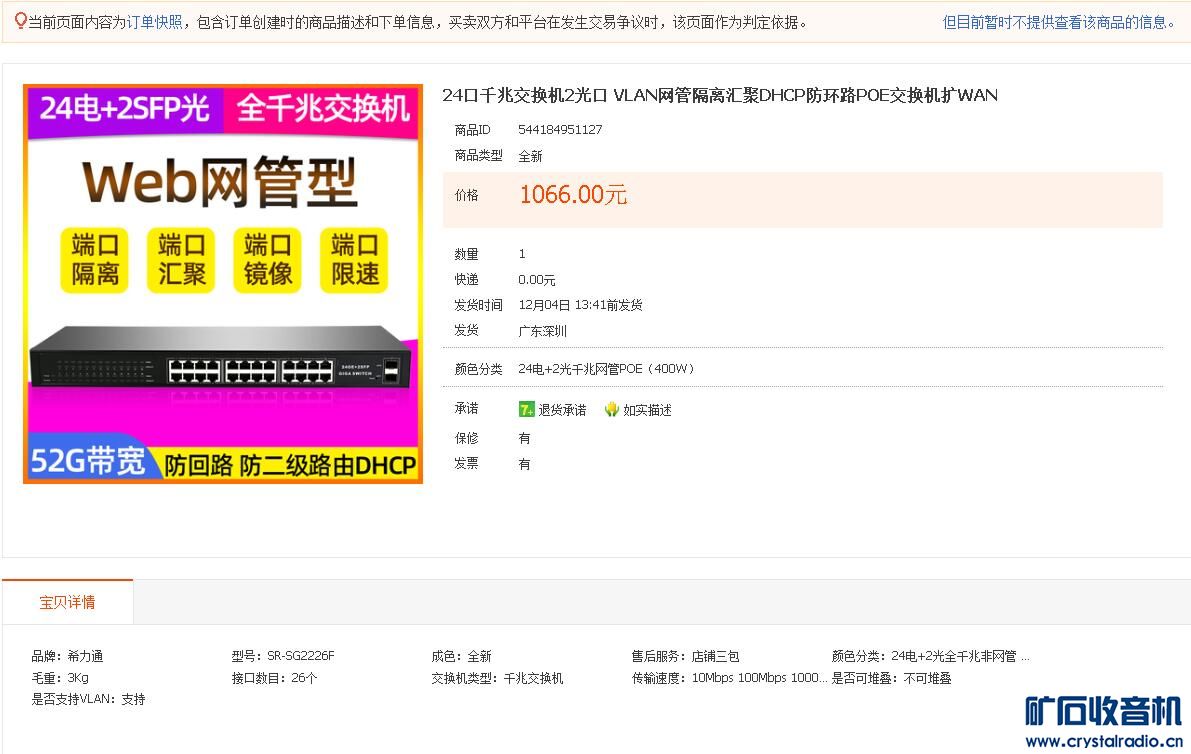Image resolution: width=1191 pixels, height=754 pixels.
Task: Click the 数量 row label
Action: coord(466,254)
